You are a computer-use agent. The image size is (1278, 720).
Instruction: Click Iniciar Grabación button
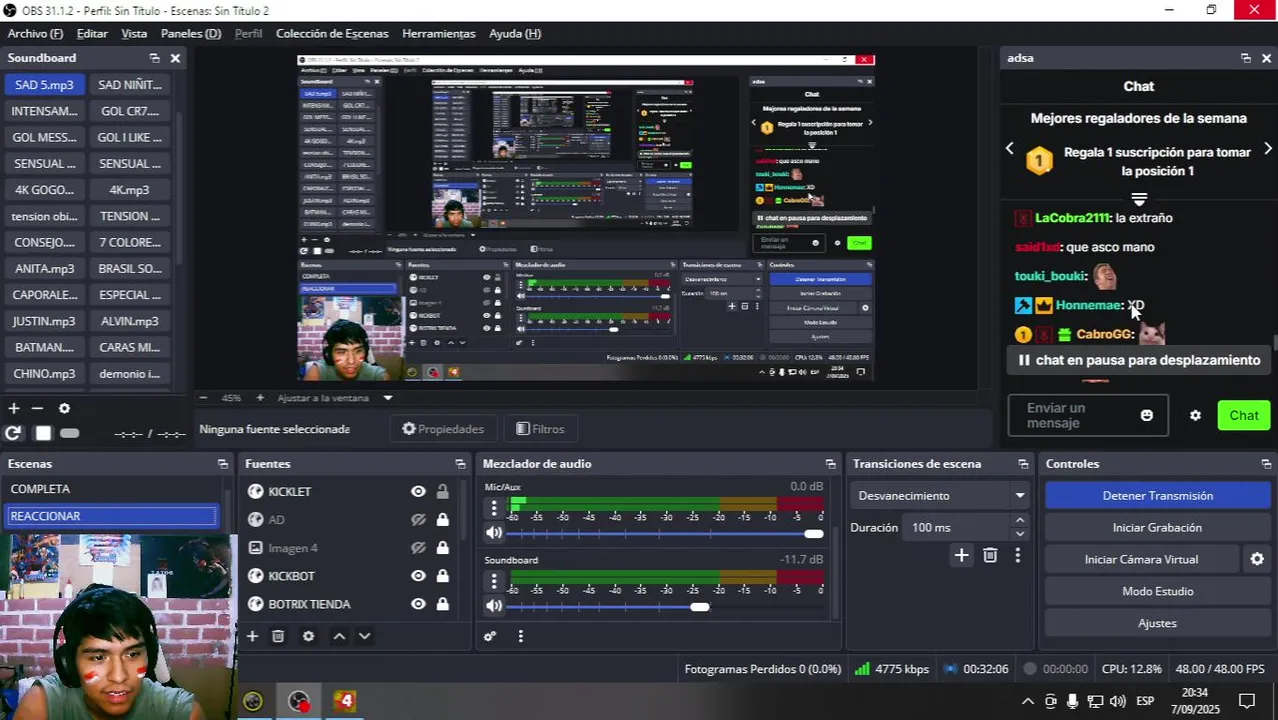point(1158,527)
